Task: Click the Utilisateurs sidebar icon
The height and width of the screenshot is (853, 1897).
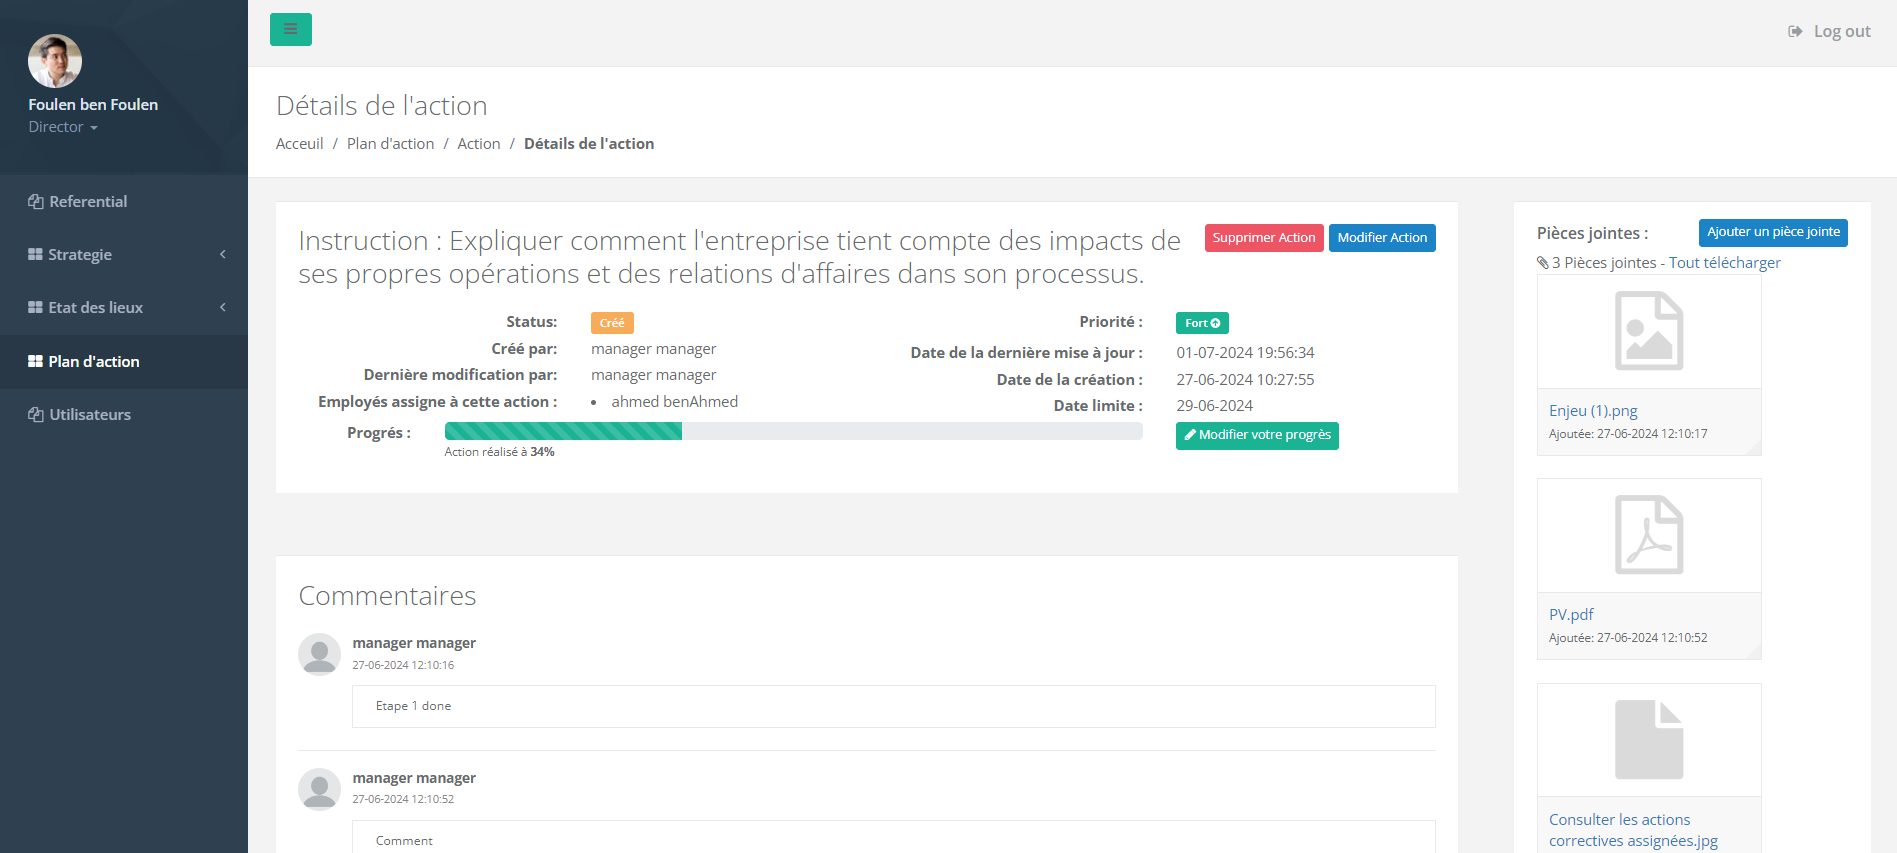Action: point(36,415)
